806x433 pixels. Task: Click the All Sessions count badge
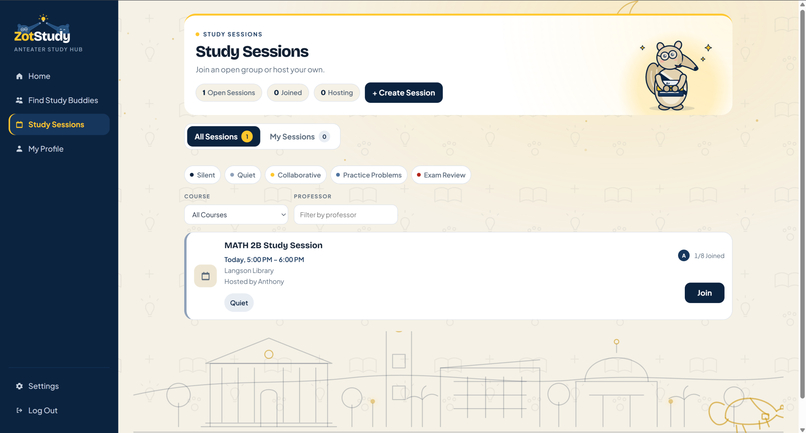[247, 137]
